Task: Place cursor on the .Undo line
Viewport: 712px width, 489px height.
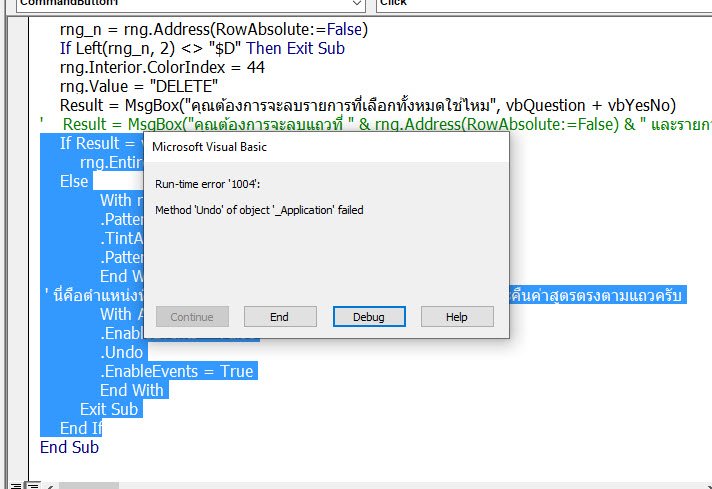Action: pos(123,352)
